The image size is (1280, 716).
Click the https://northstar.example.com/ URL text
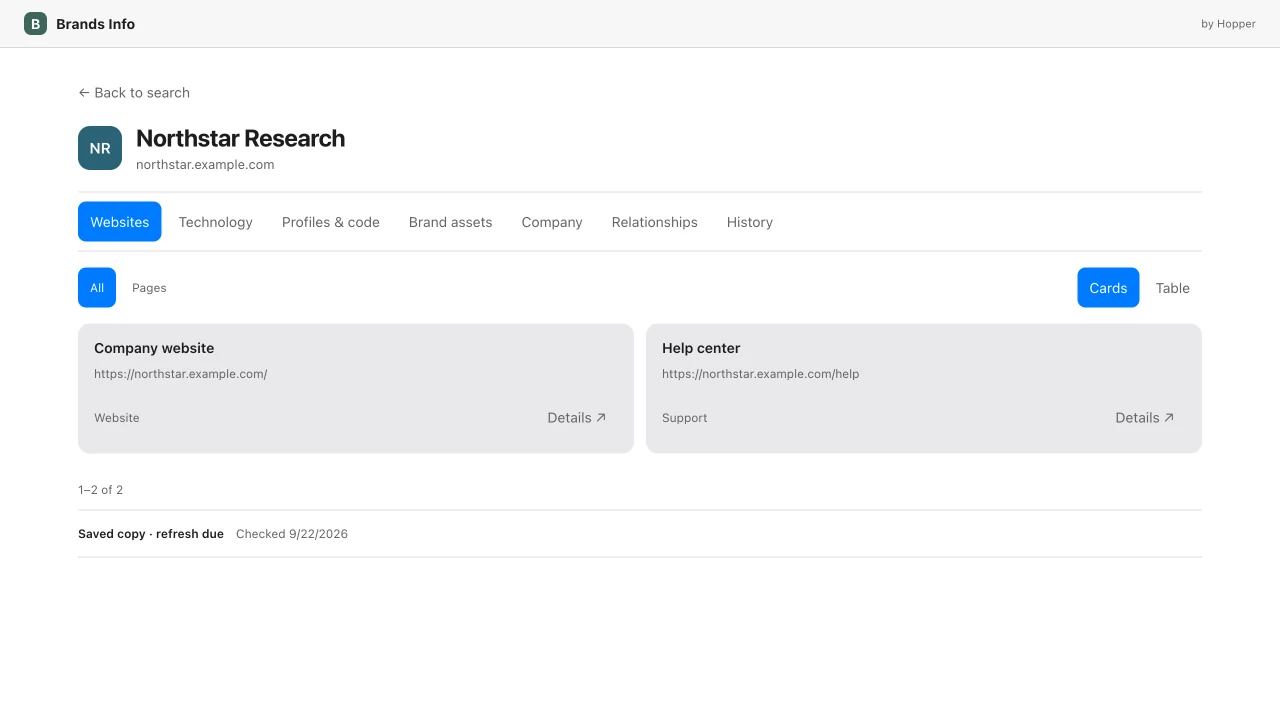tap(181, 374)
